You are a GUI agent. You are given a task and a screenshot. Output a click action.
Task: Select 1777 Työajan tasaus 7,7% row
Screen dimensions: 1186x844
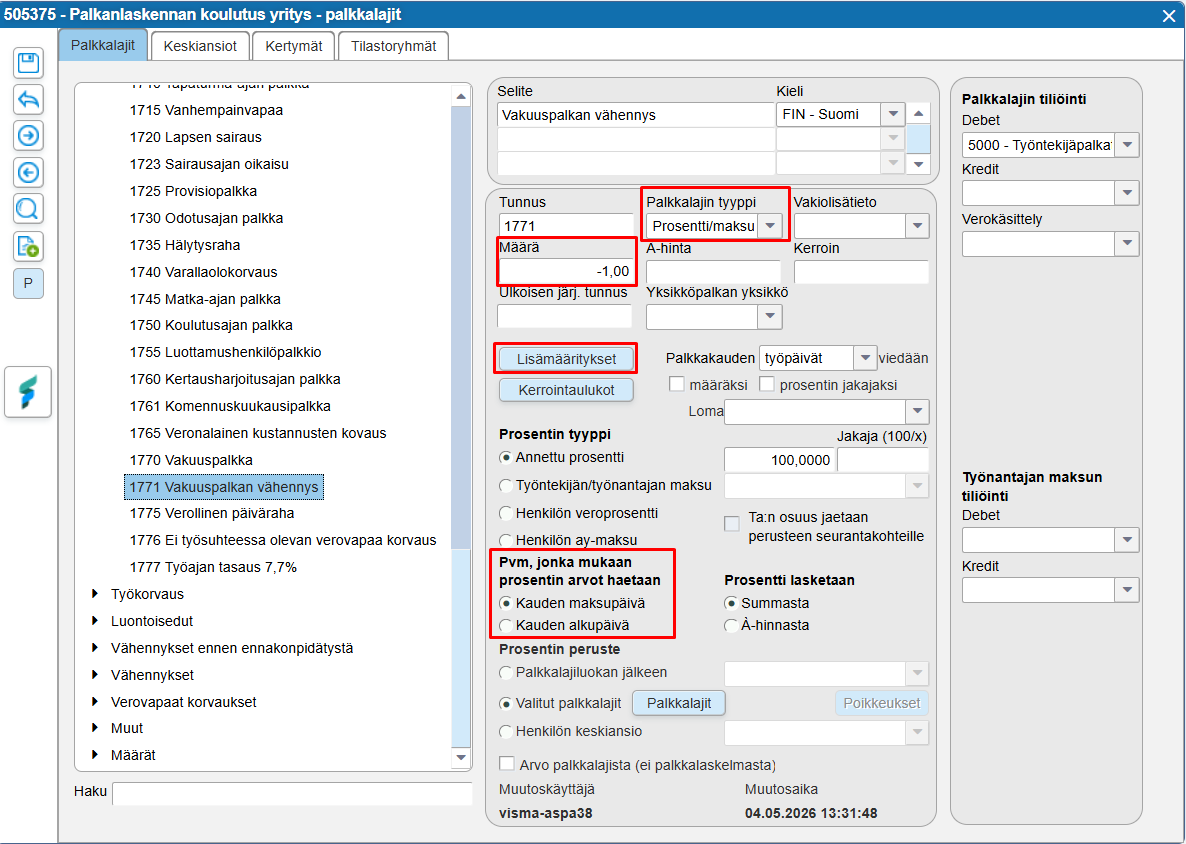[213, 567]
